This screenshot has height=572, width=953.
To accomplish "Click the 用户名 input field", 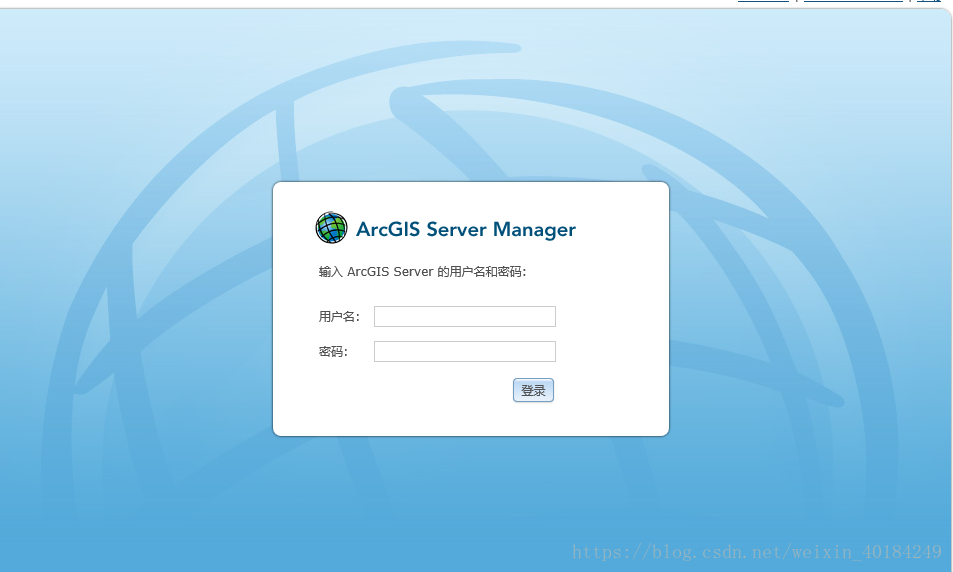I will [464, 316].
